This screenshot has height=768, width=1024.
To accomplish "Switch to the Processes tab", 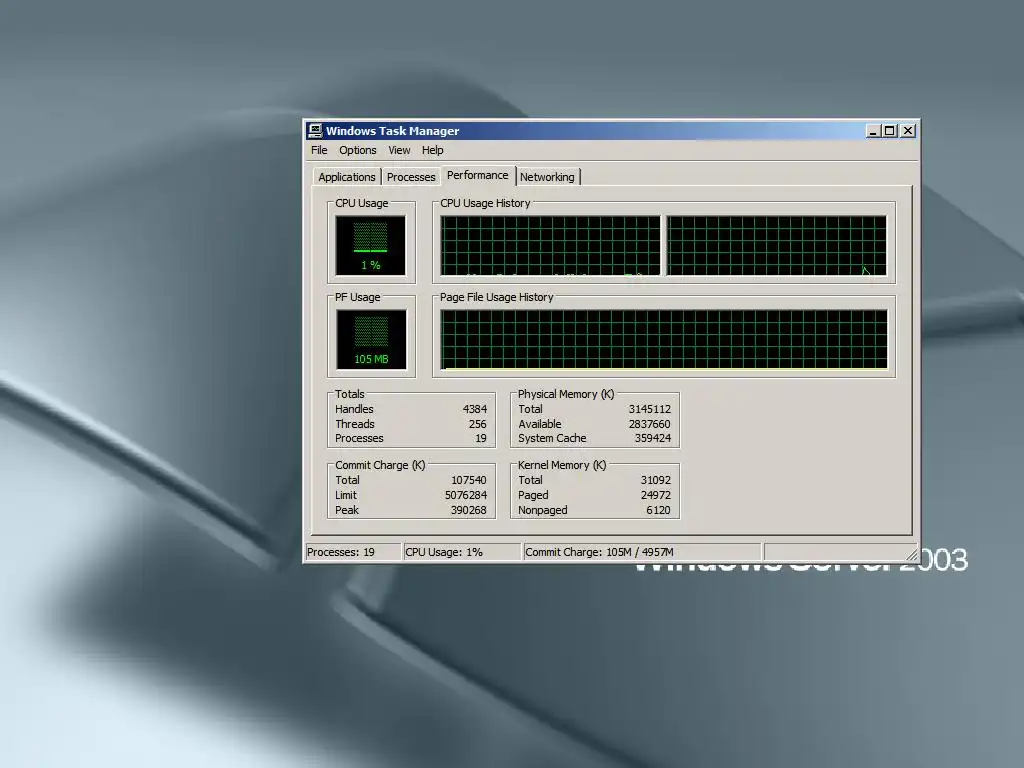I will [x=411, y=177].
